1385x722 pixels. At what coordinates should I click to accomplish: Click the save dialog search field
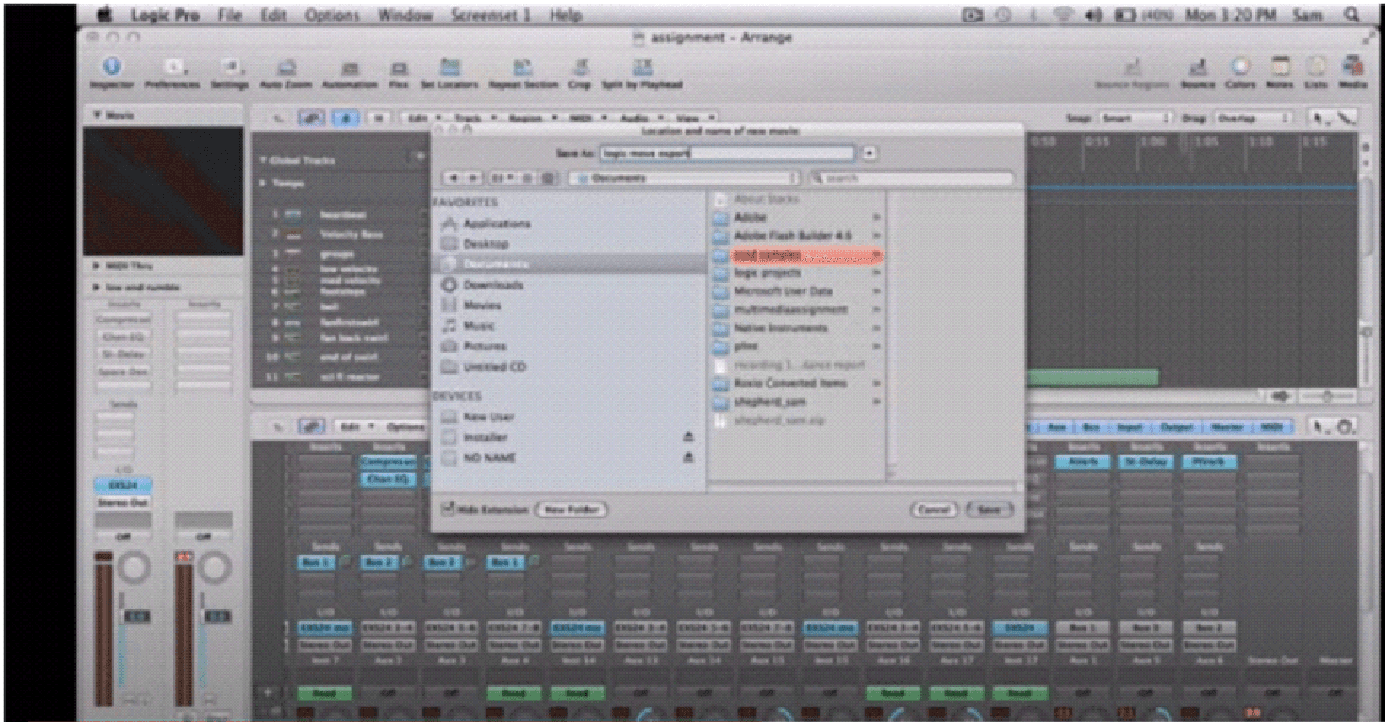pos(910,178)
